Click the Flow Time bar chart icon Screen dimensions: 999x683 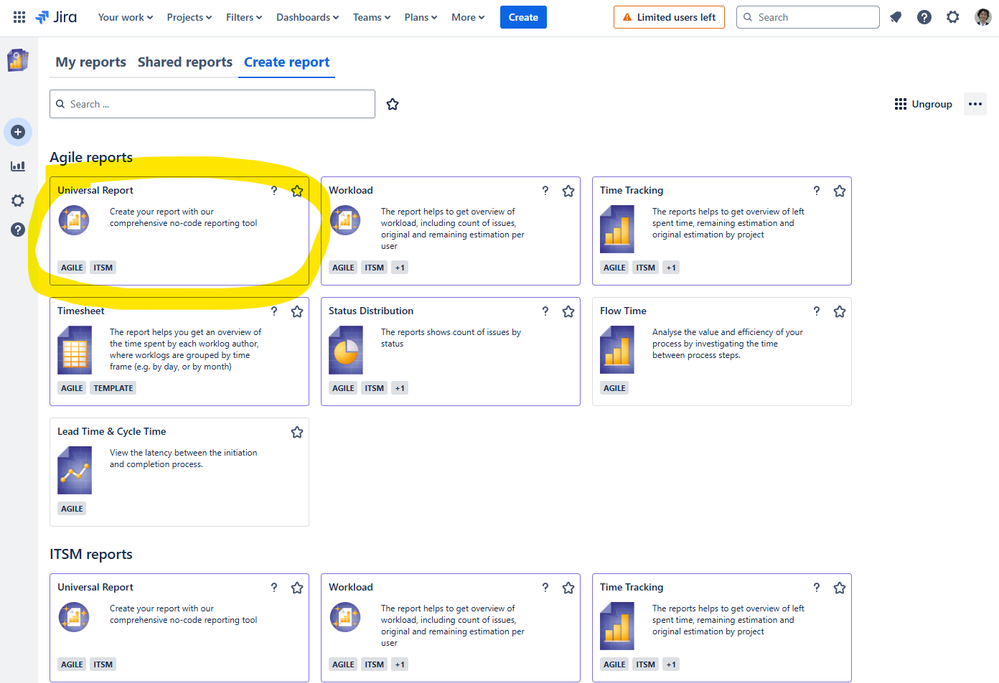617,350
